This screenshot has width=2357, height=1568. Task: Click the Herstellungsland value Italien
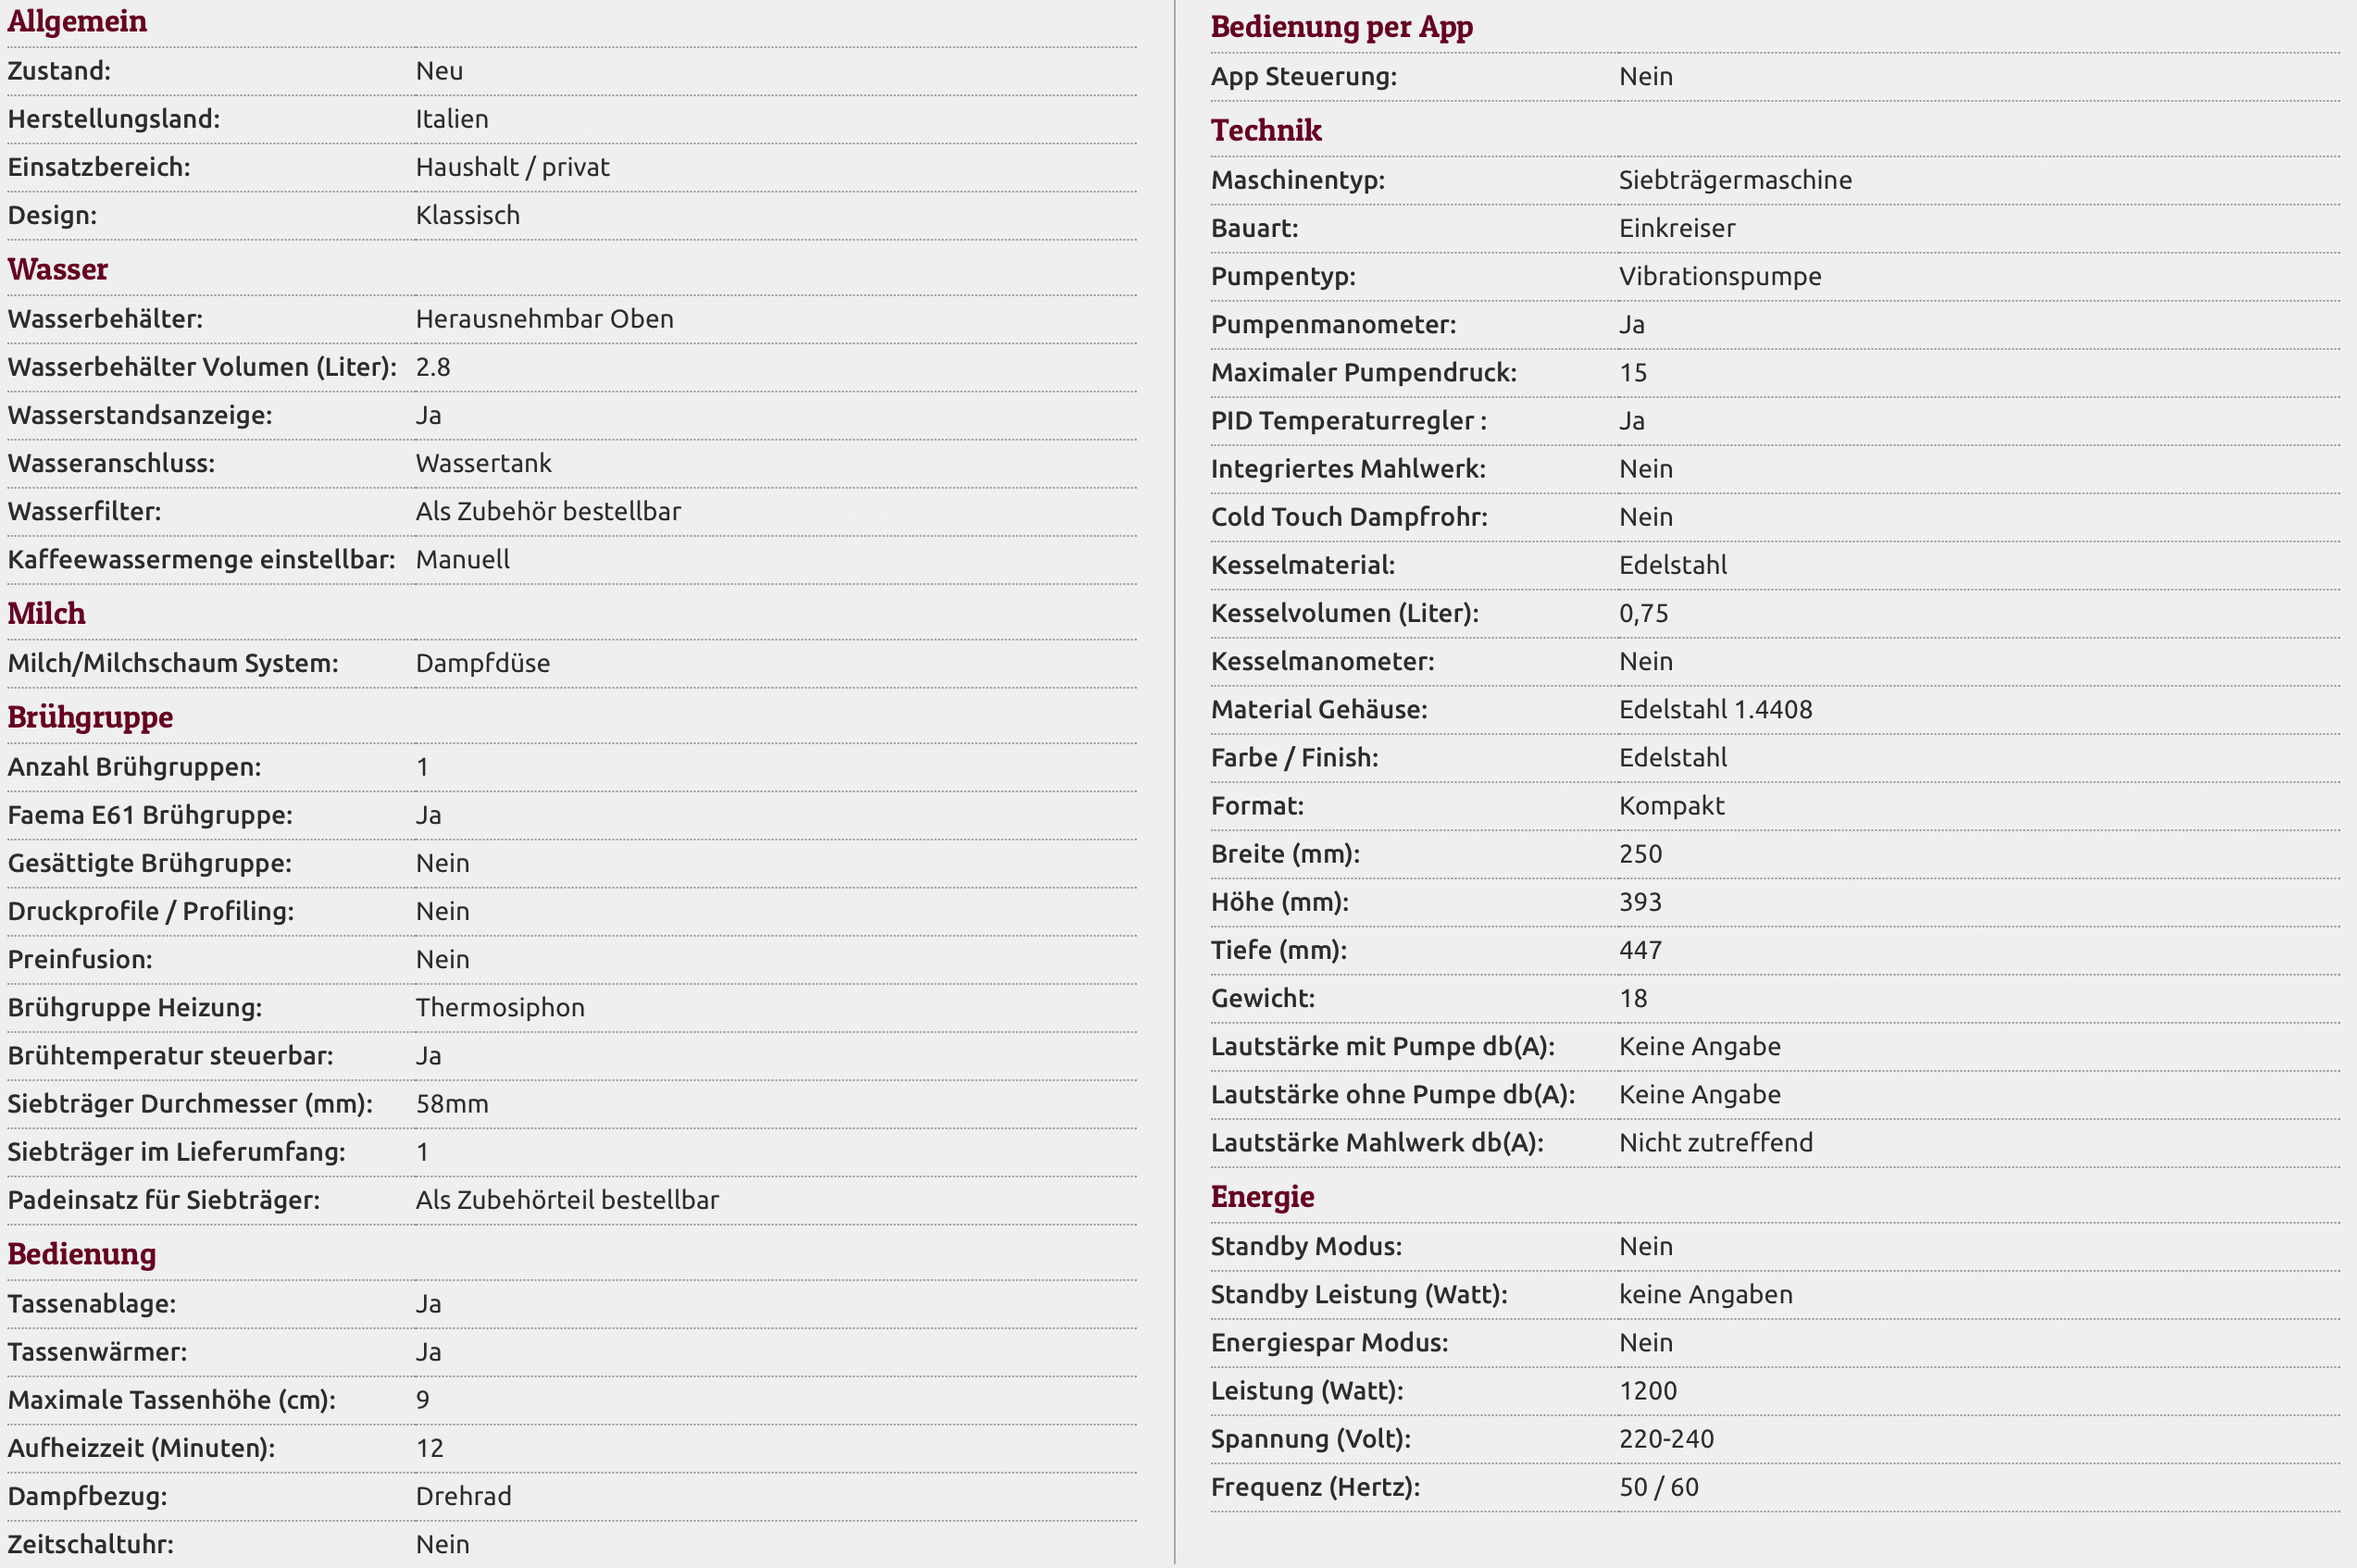pos(452,119)
